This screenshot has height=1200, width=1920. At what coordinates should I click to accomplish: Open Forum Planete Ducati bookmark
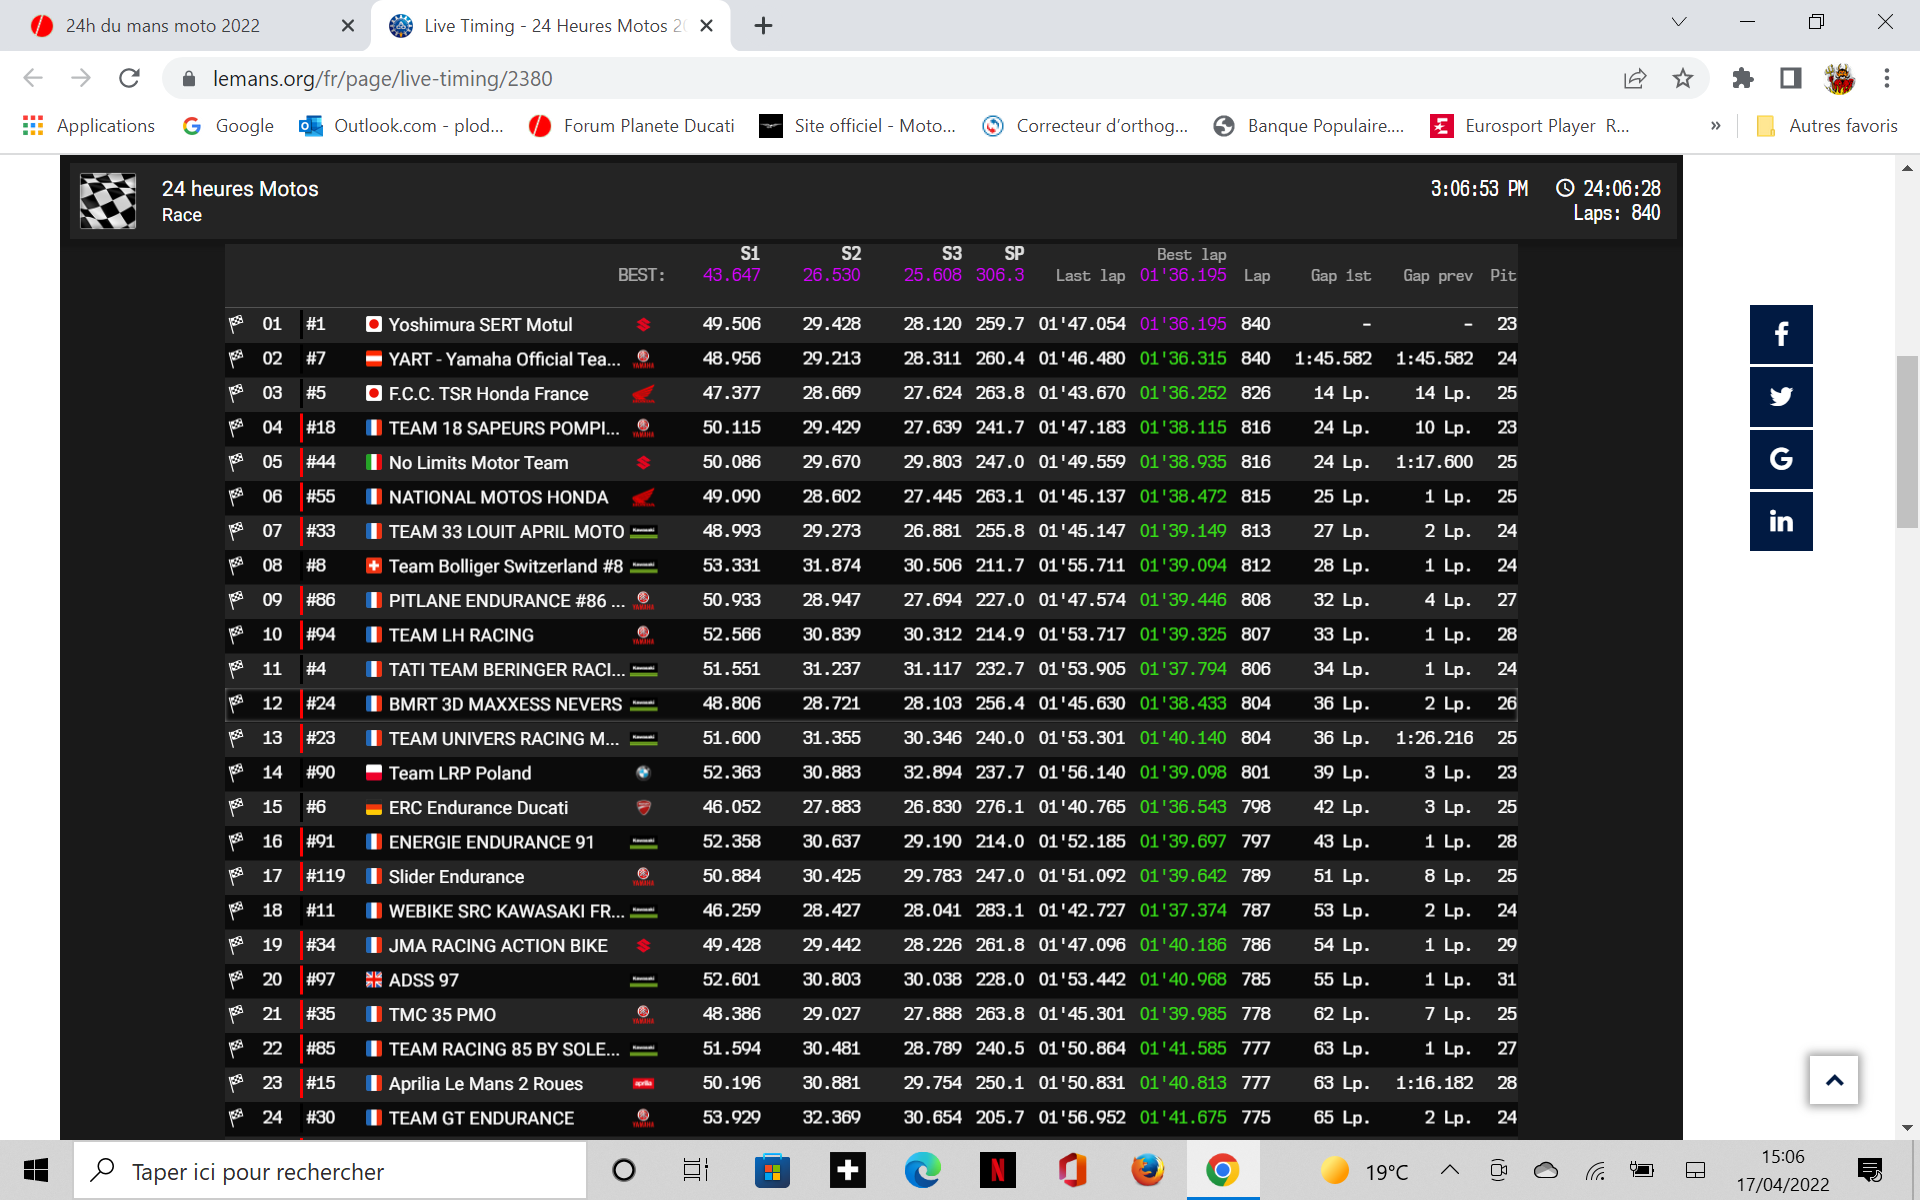click(632, 126)
